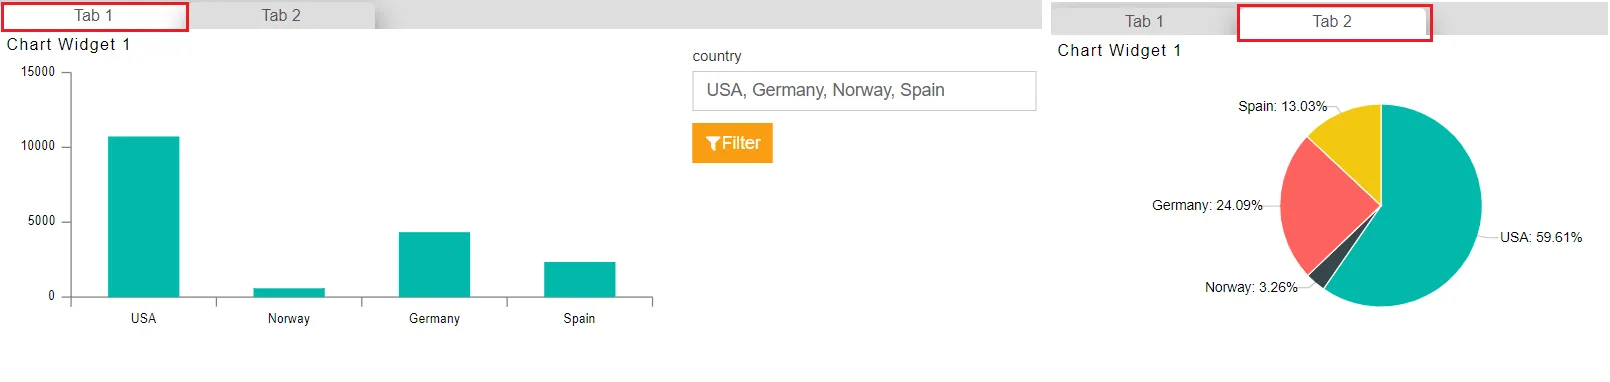Click the USA bar in chart
The height and width of the screenshot is (382, 1610).
(x=143, y=217)
